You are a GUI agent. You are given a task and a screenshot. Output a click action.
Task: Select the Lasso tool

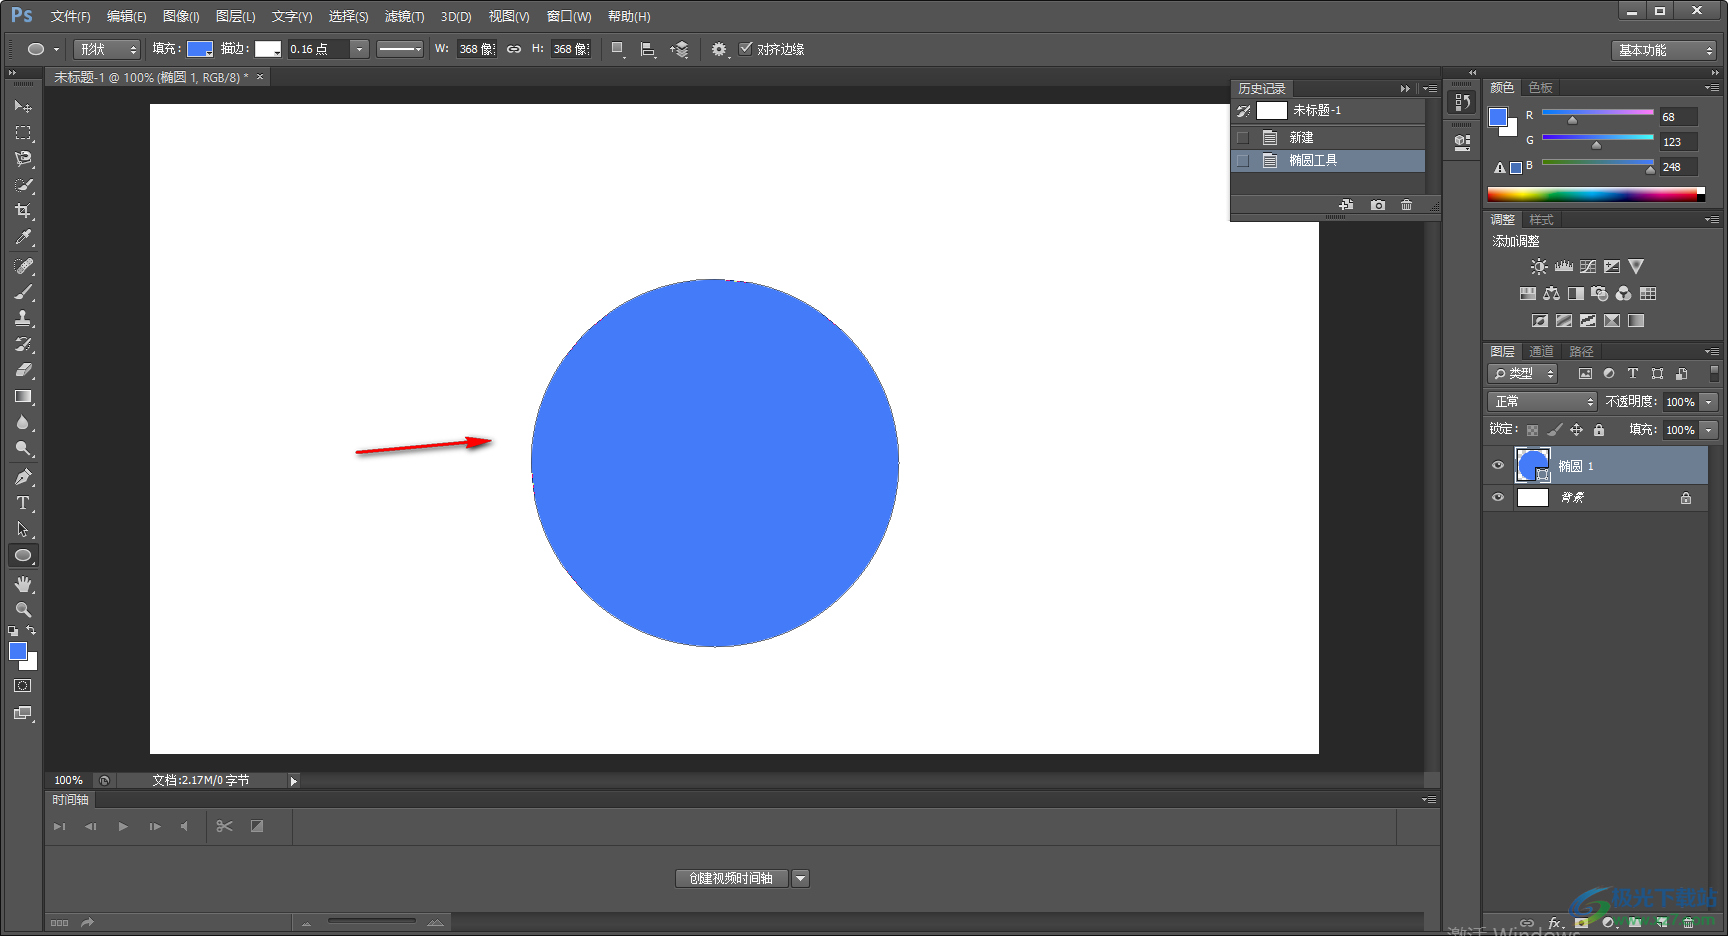pyautogui.click(x=23, y=158)
